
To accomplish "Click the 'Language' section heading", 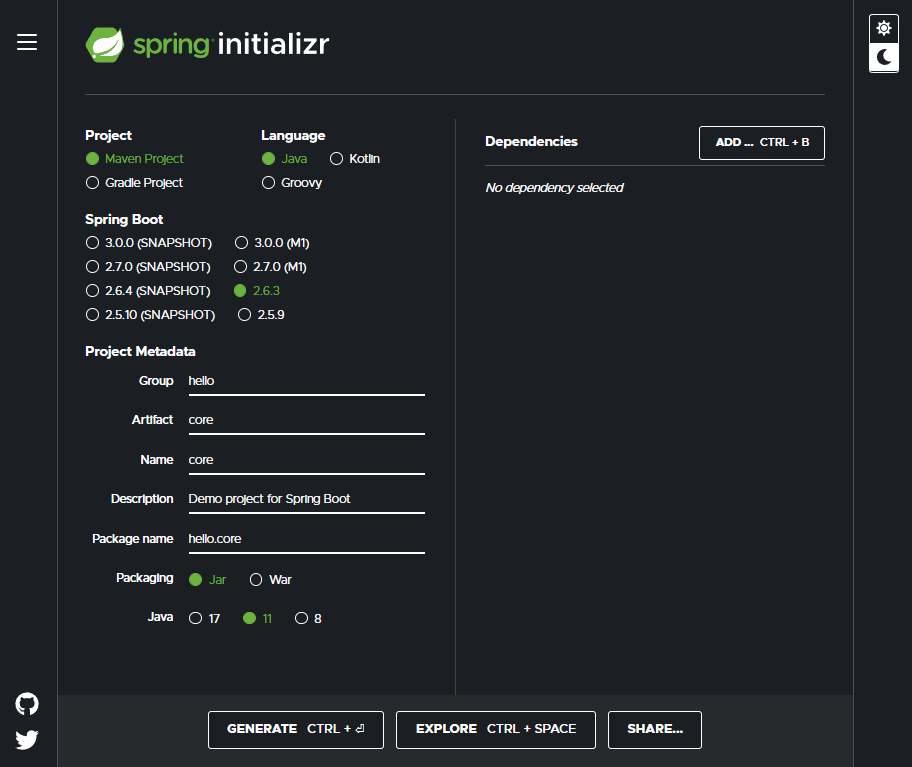I will point(293,135).
